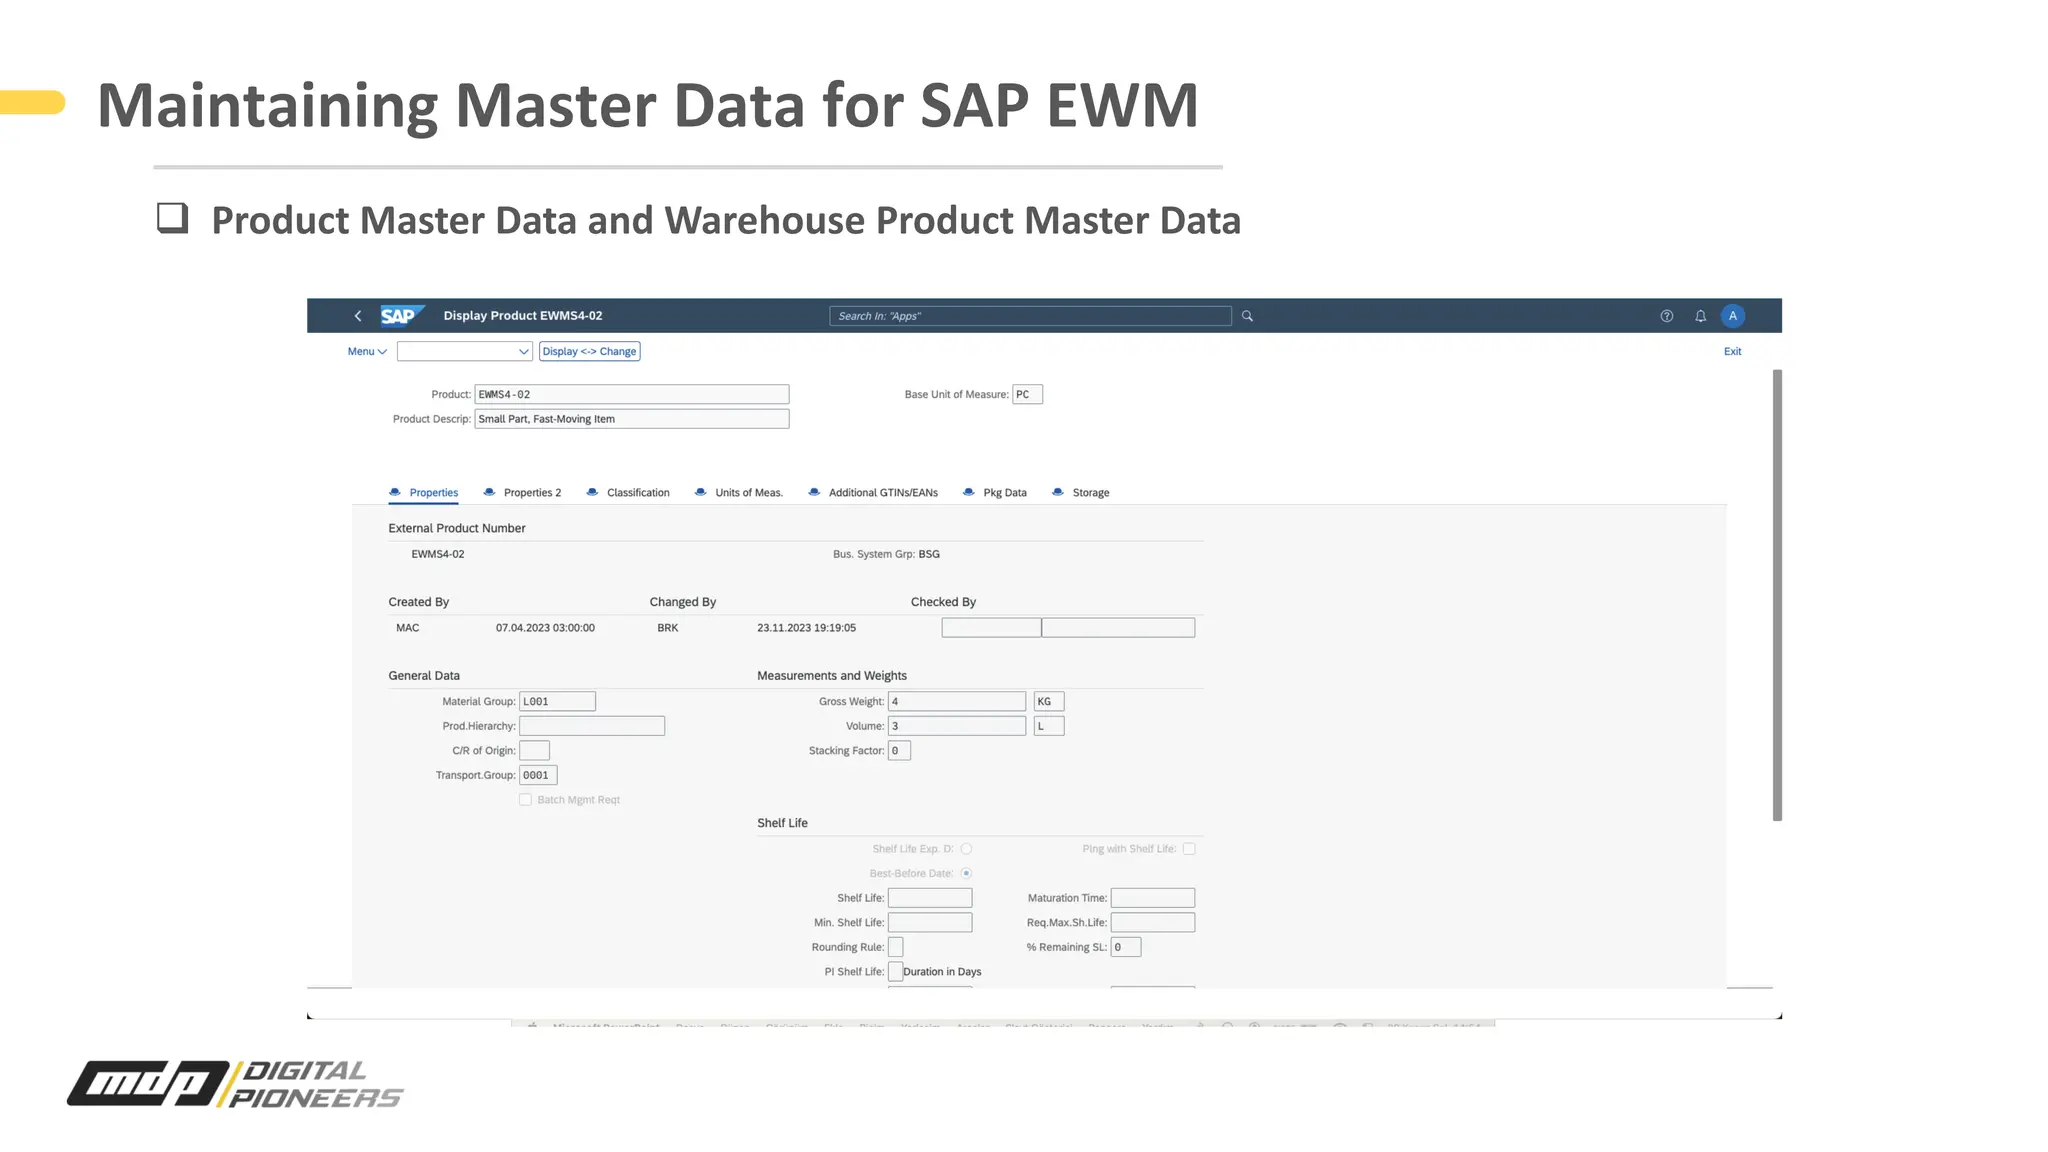Image resolution: width=2048 pixels, height=1152 pixels.
Task: Click the PI Shelf Life field
Action: (896, 972)
